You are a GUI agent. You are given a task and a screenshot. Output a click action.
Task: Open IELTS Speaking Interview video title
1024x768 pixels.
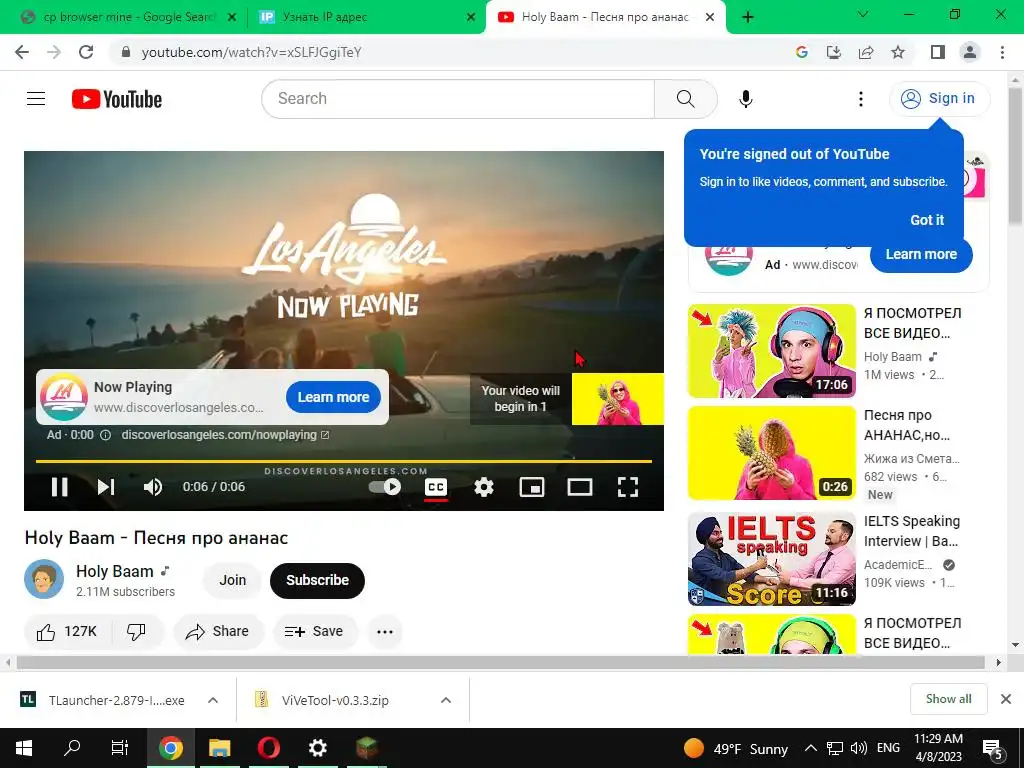(912, 531)
